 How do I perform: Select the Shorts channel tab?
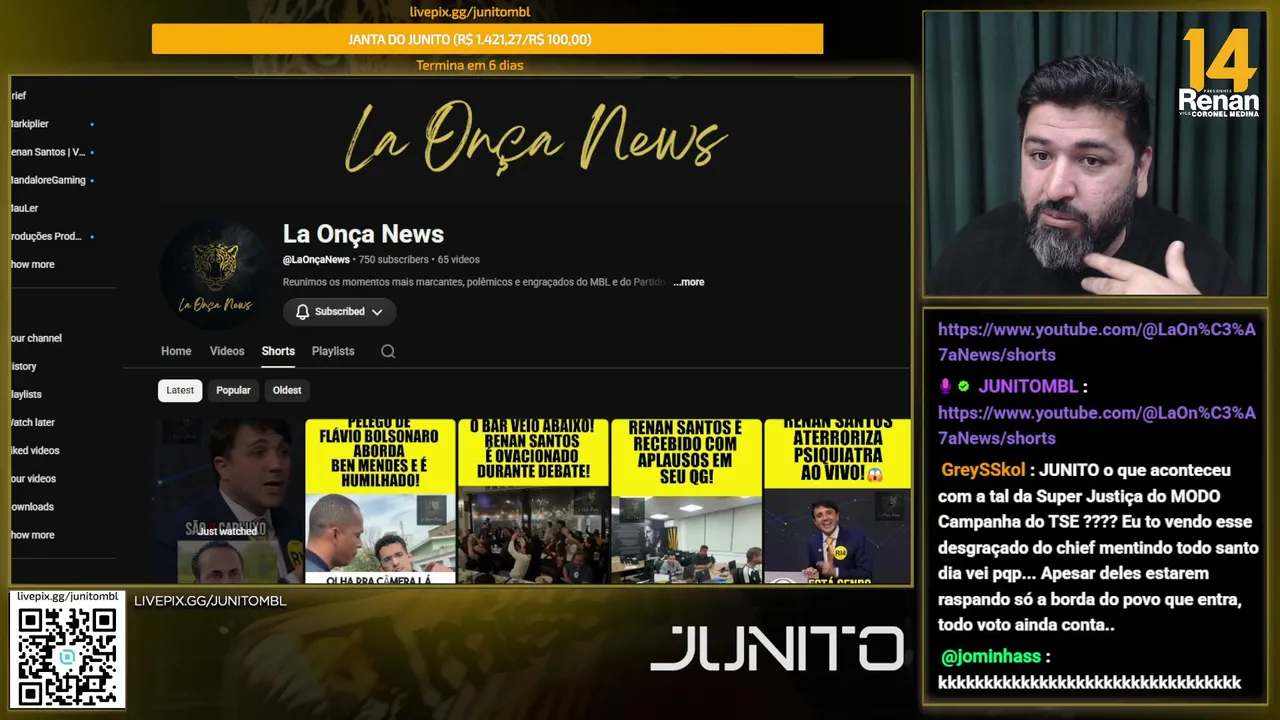pos(278,351)
